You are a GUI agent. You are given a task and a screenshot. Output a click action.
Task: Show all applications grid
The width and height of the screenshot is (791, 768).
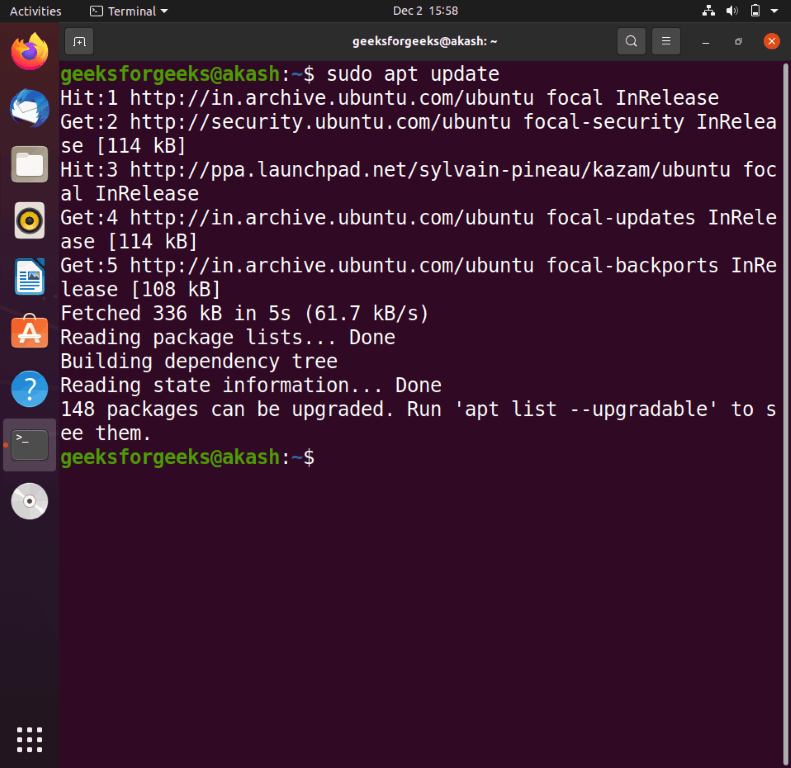[30, 740]
